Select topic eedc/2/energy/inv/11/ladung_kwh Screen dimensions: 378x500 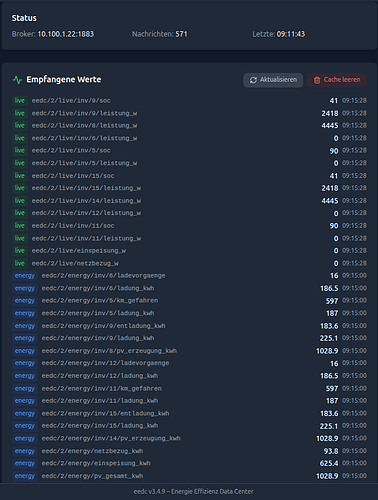point(100,401)
